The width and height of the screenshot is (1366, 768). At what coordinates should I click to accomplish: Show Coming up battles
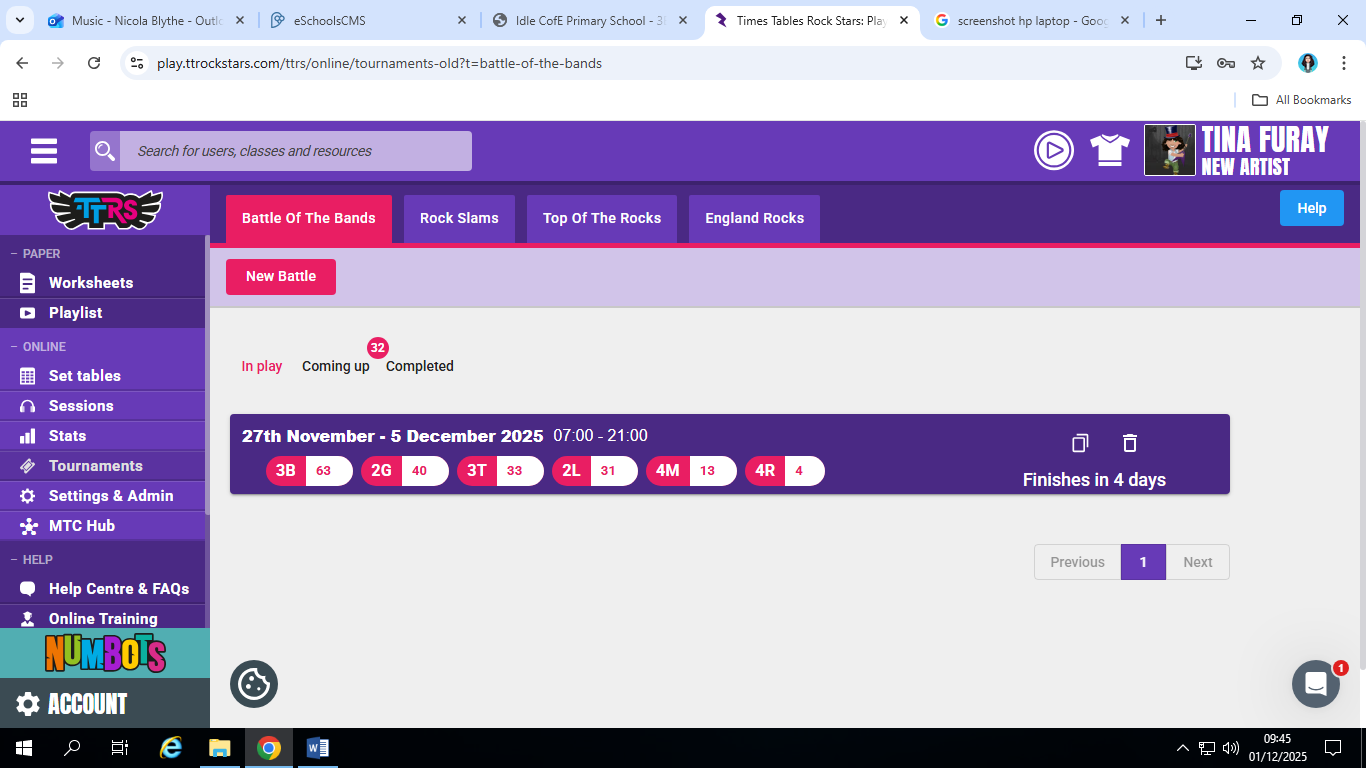pyautogui.click(x=335, y=366)
